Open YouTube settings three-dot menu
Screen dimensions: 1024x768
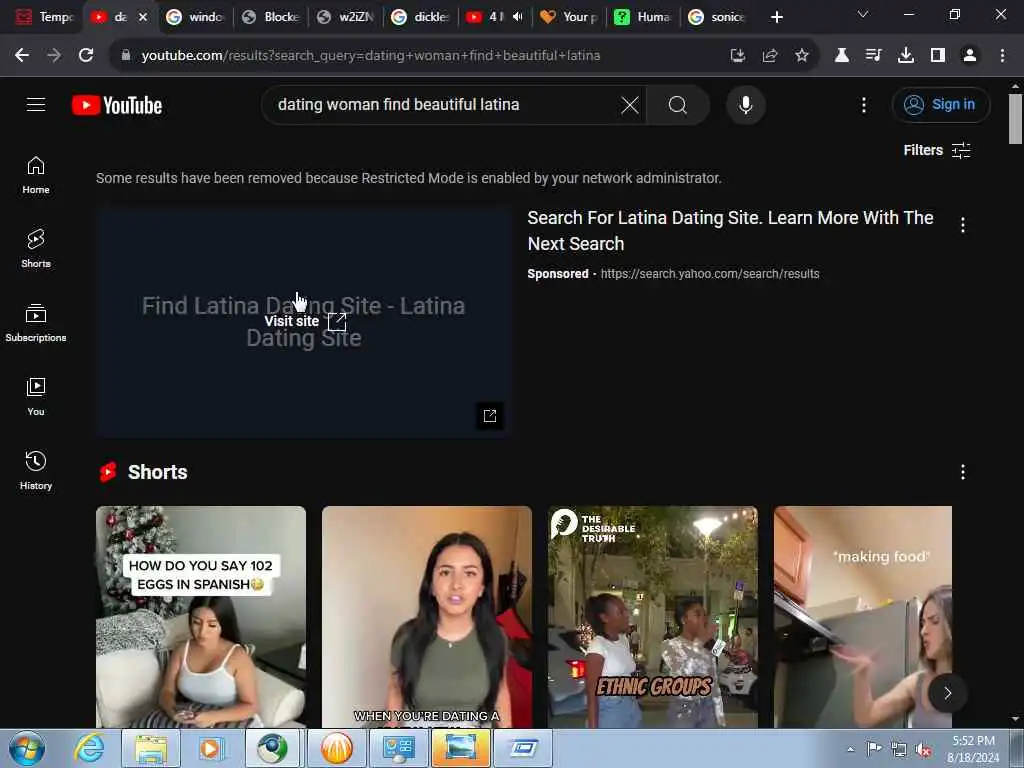(x=863, y=104)
